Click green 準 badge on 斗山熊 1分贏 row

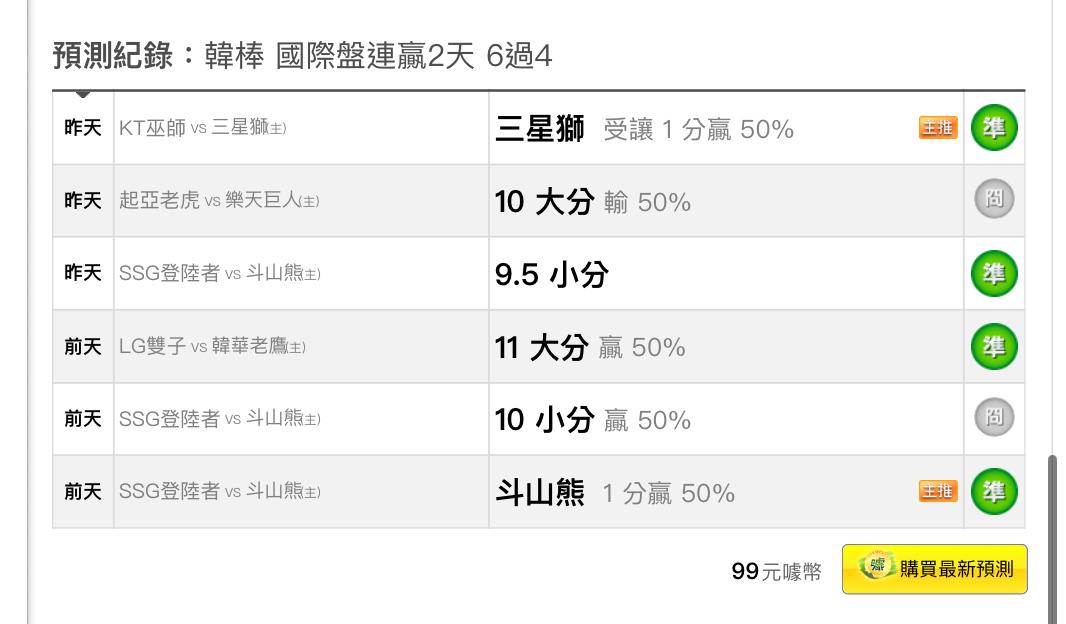point(994,491)
